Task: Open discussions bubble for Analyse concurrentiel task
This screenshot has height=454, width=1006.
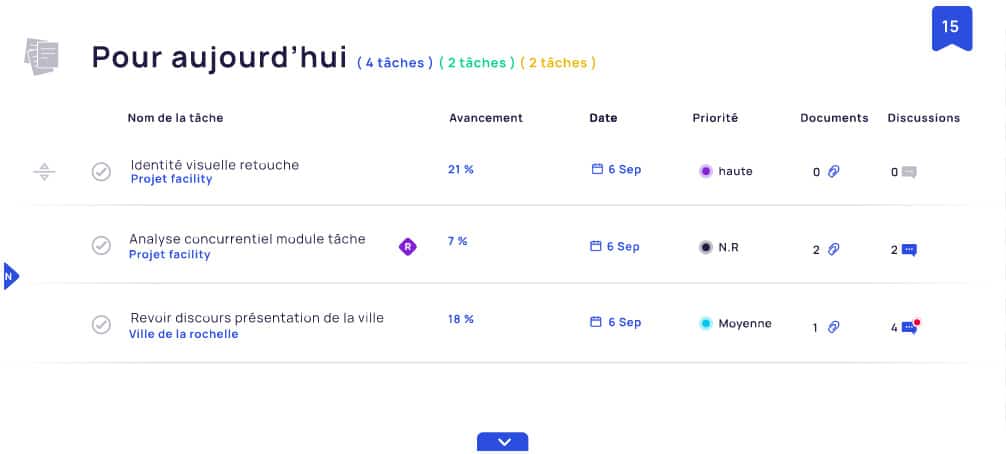Action: point(908,250)
